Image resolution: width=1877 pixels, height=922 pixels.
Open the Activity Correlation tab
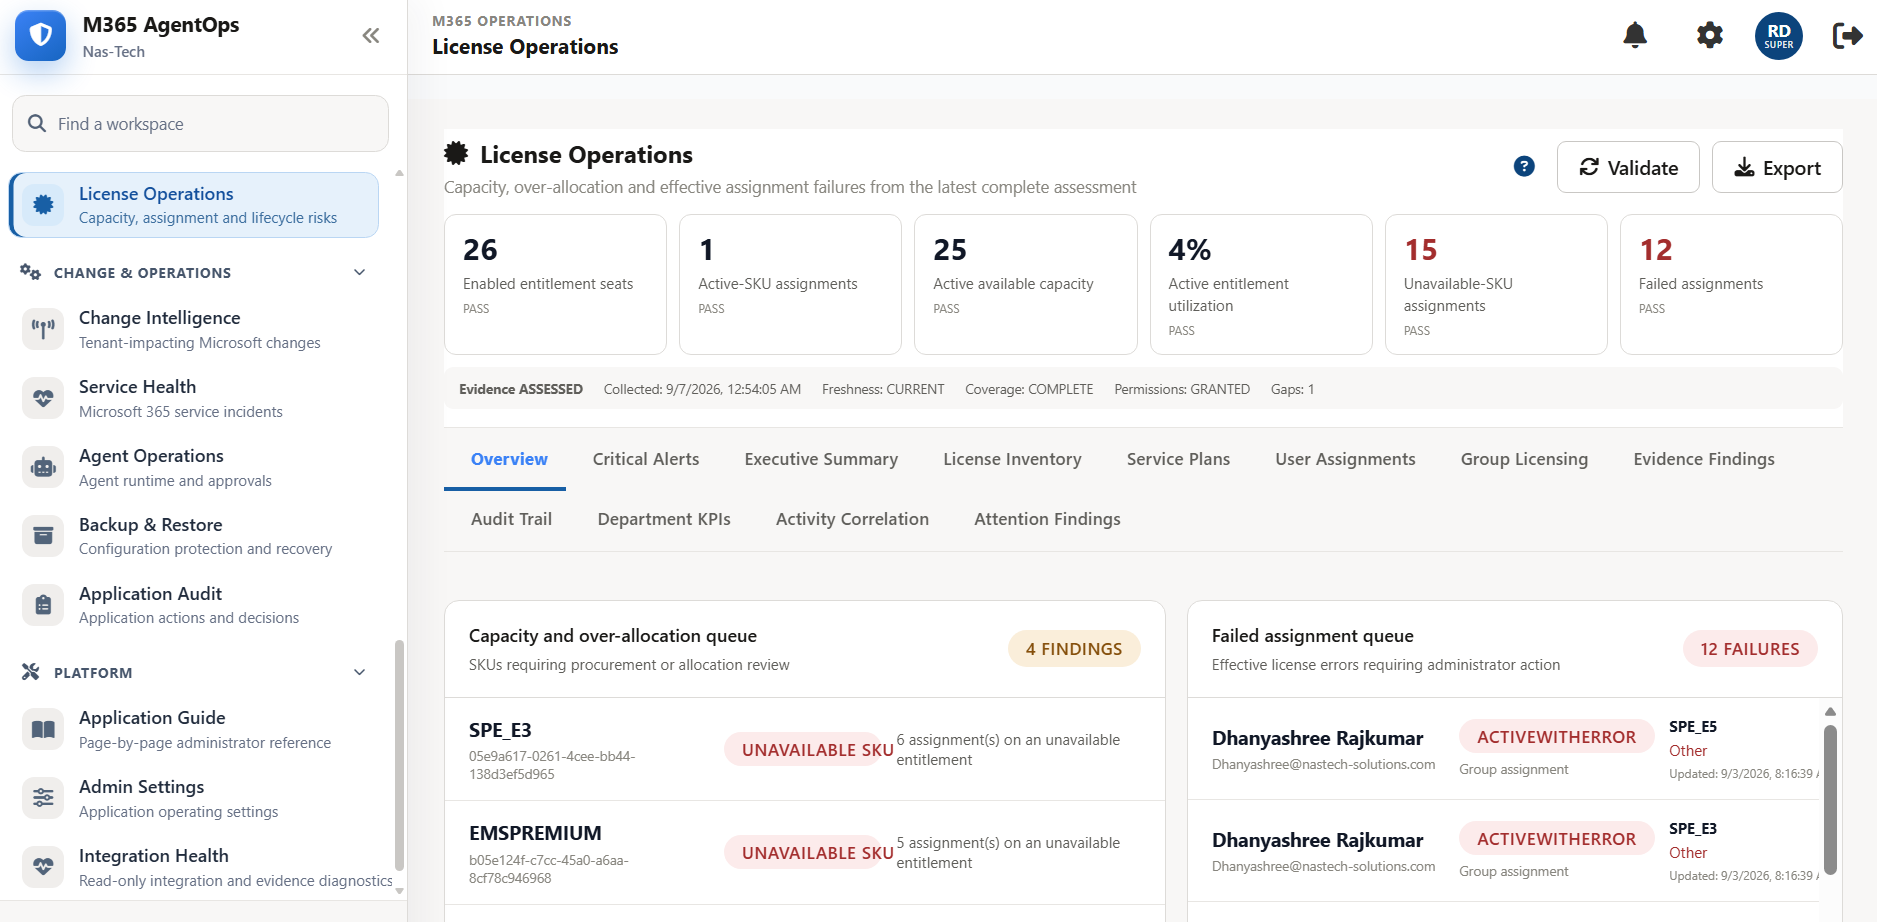pos(852,519)
